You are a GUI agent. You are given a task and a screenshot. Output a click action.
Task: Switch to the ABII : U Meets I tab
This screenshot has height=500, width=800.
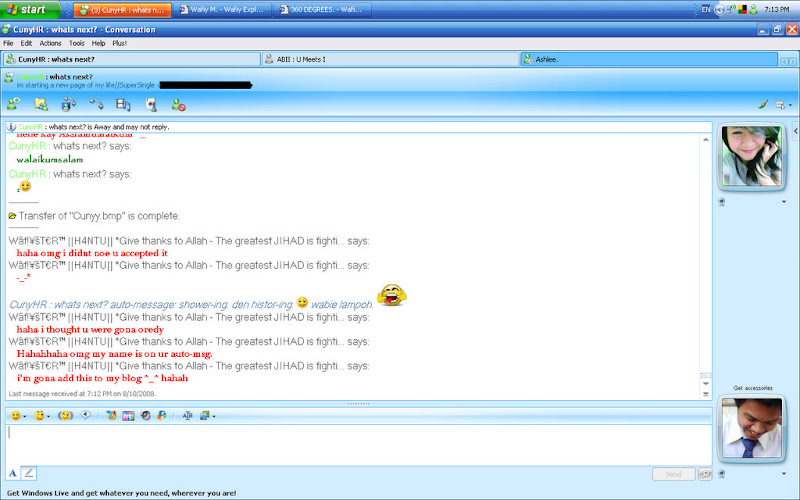point(390,59)
